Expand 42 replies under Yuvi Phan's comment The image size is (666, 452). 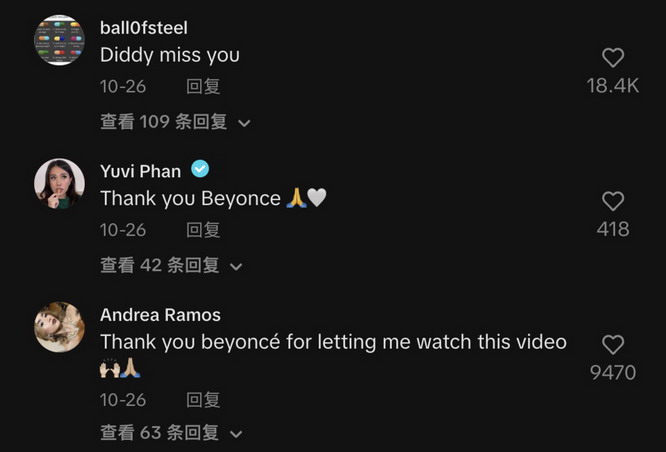tap(171, 266)
